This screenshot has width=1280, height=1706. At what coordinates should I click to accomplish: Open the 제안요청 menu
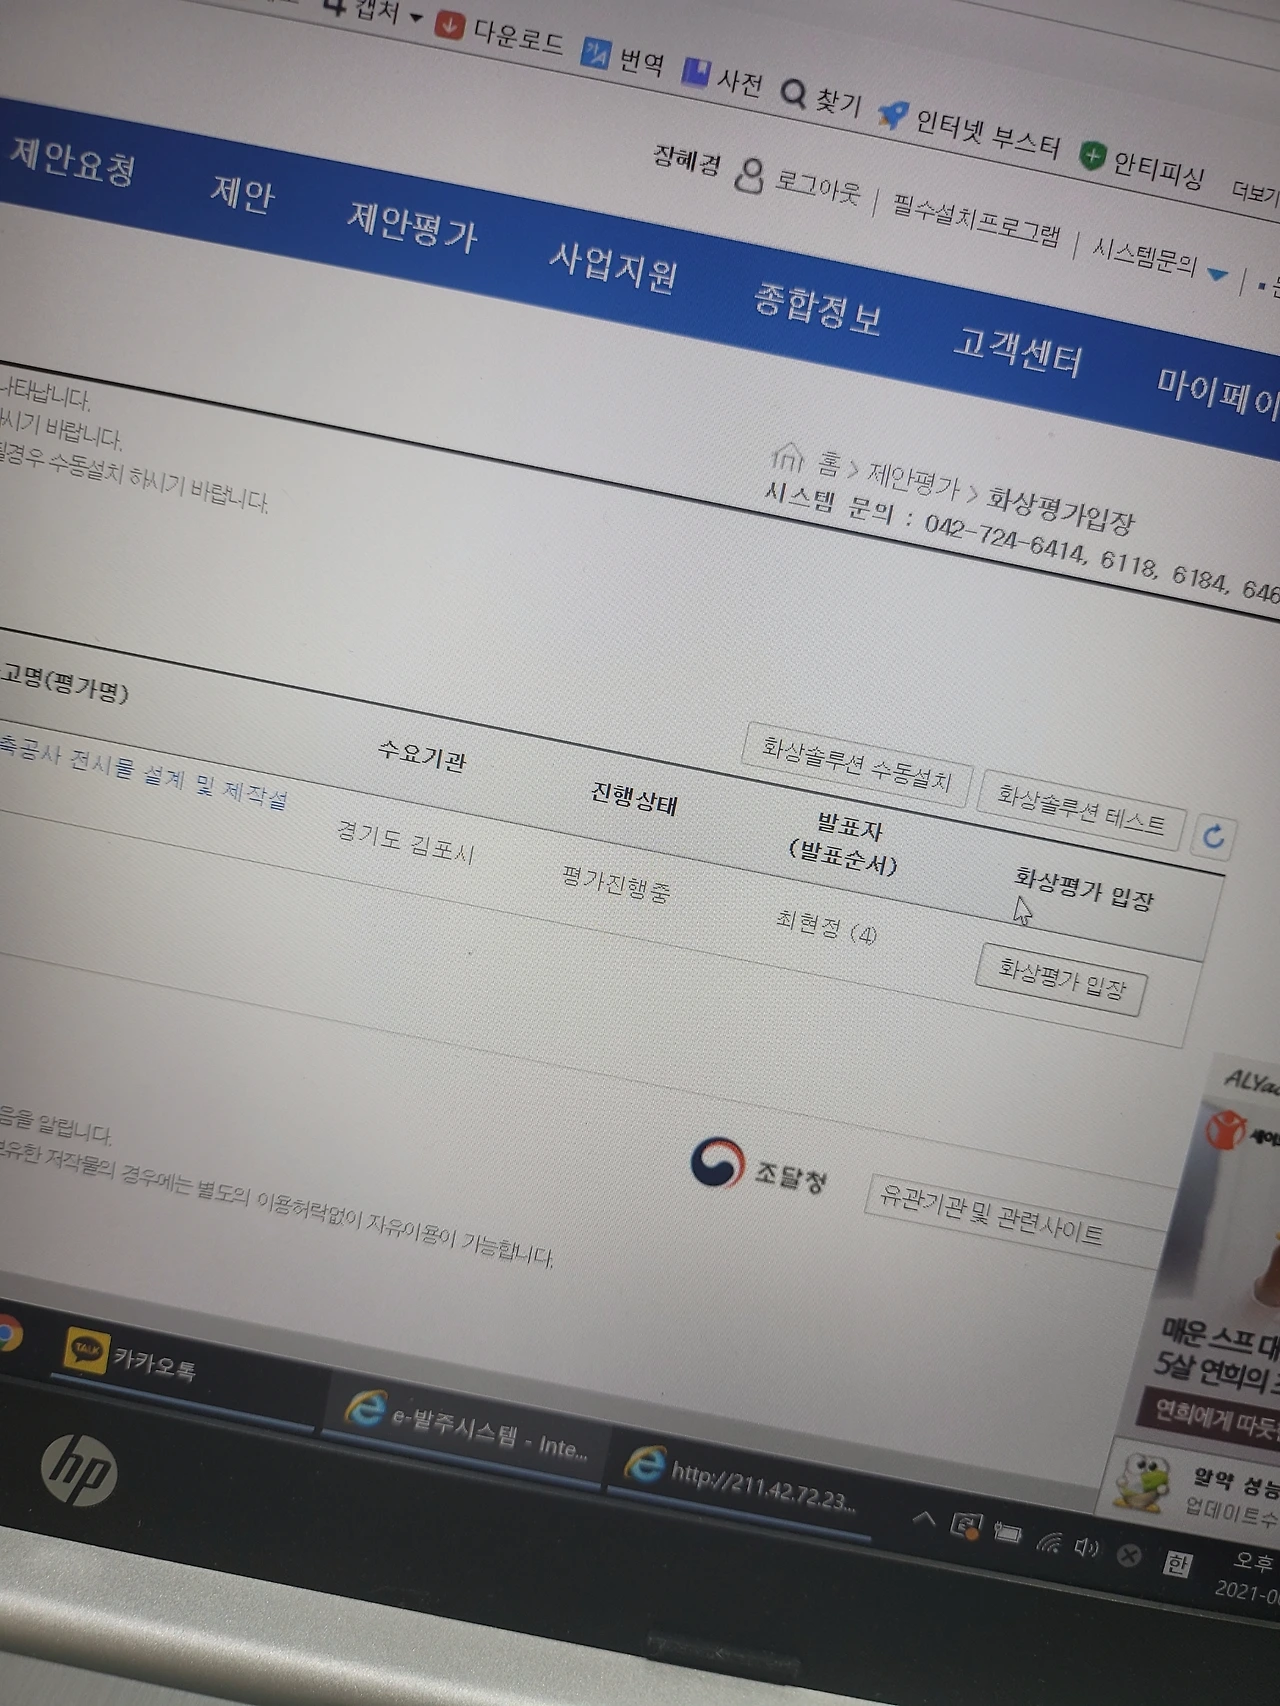coord(73,160)
